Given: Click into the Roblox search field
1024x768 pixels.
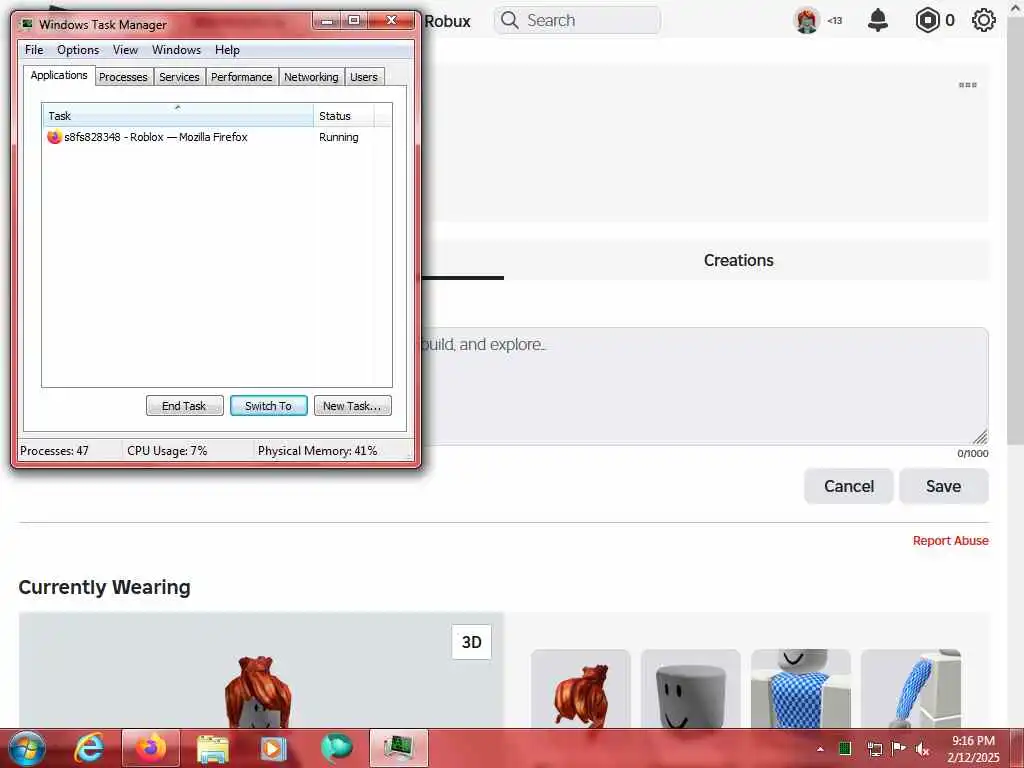Looking at the screenshot, I should [578, 20].
